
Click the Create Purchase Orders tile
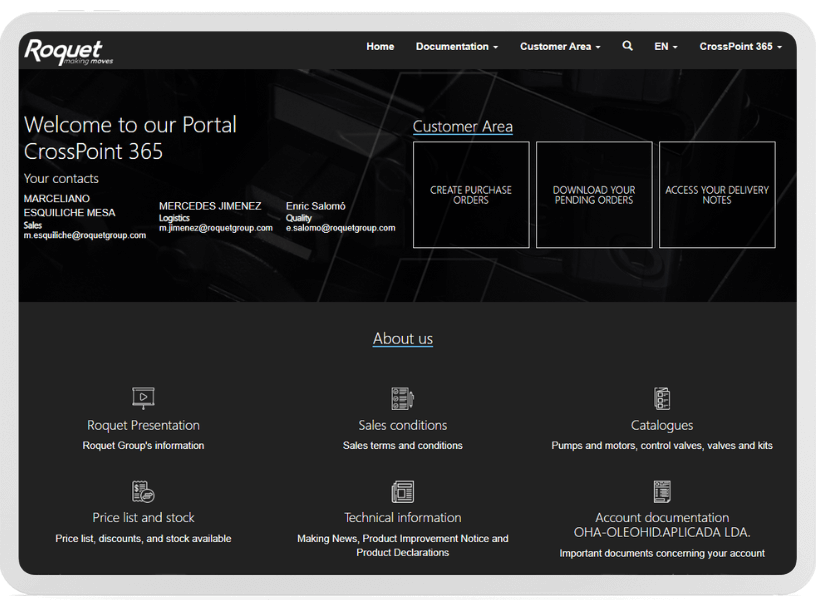tap(471, 195)
